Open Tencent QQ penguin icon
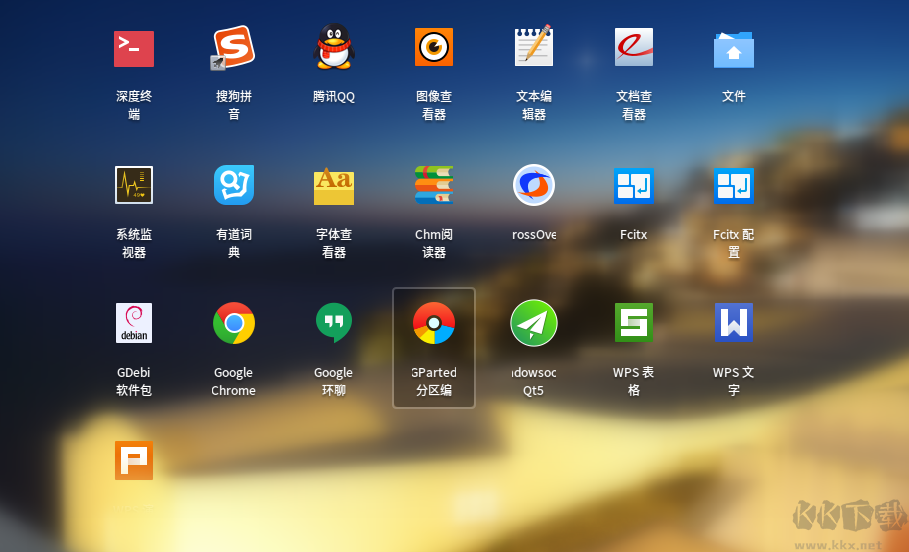 [x=334, y=48]
